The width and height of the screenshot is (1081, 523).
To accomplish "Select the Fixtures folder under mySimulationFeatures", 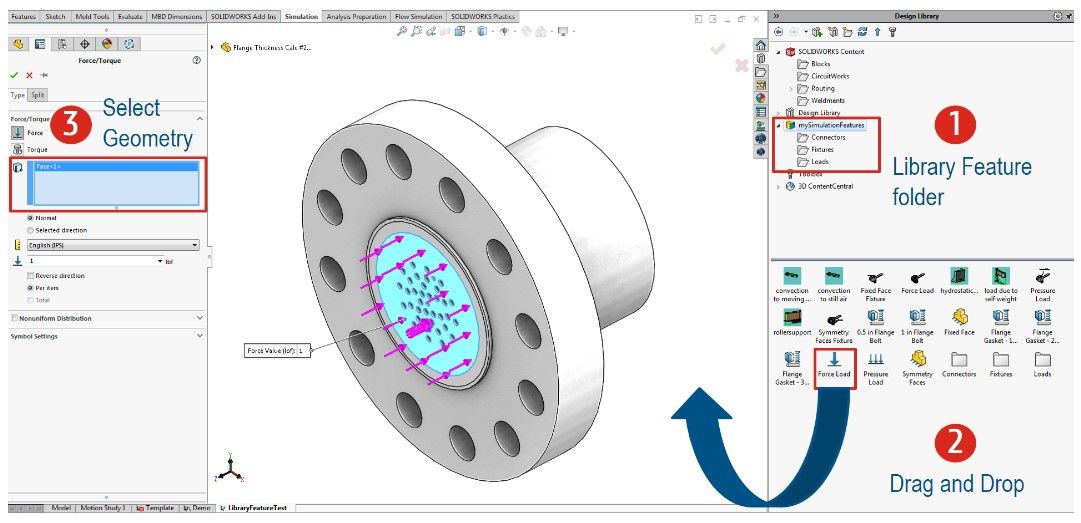I will [816, 150].
